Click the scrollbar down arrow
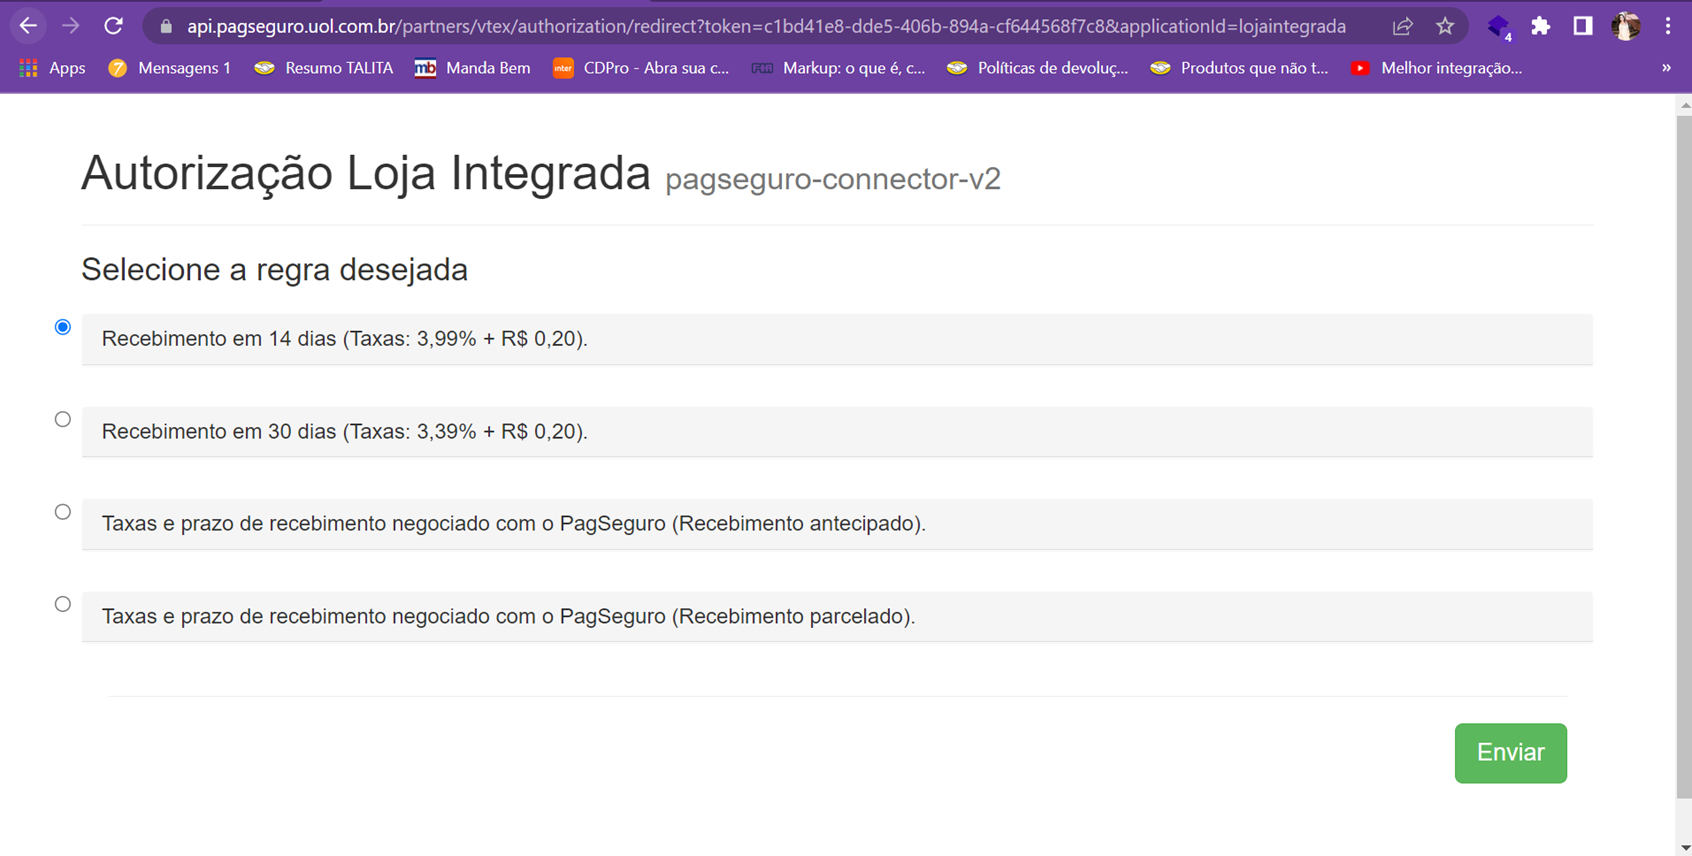 click(x=1685, y=848)
